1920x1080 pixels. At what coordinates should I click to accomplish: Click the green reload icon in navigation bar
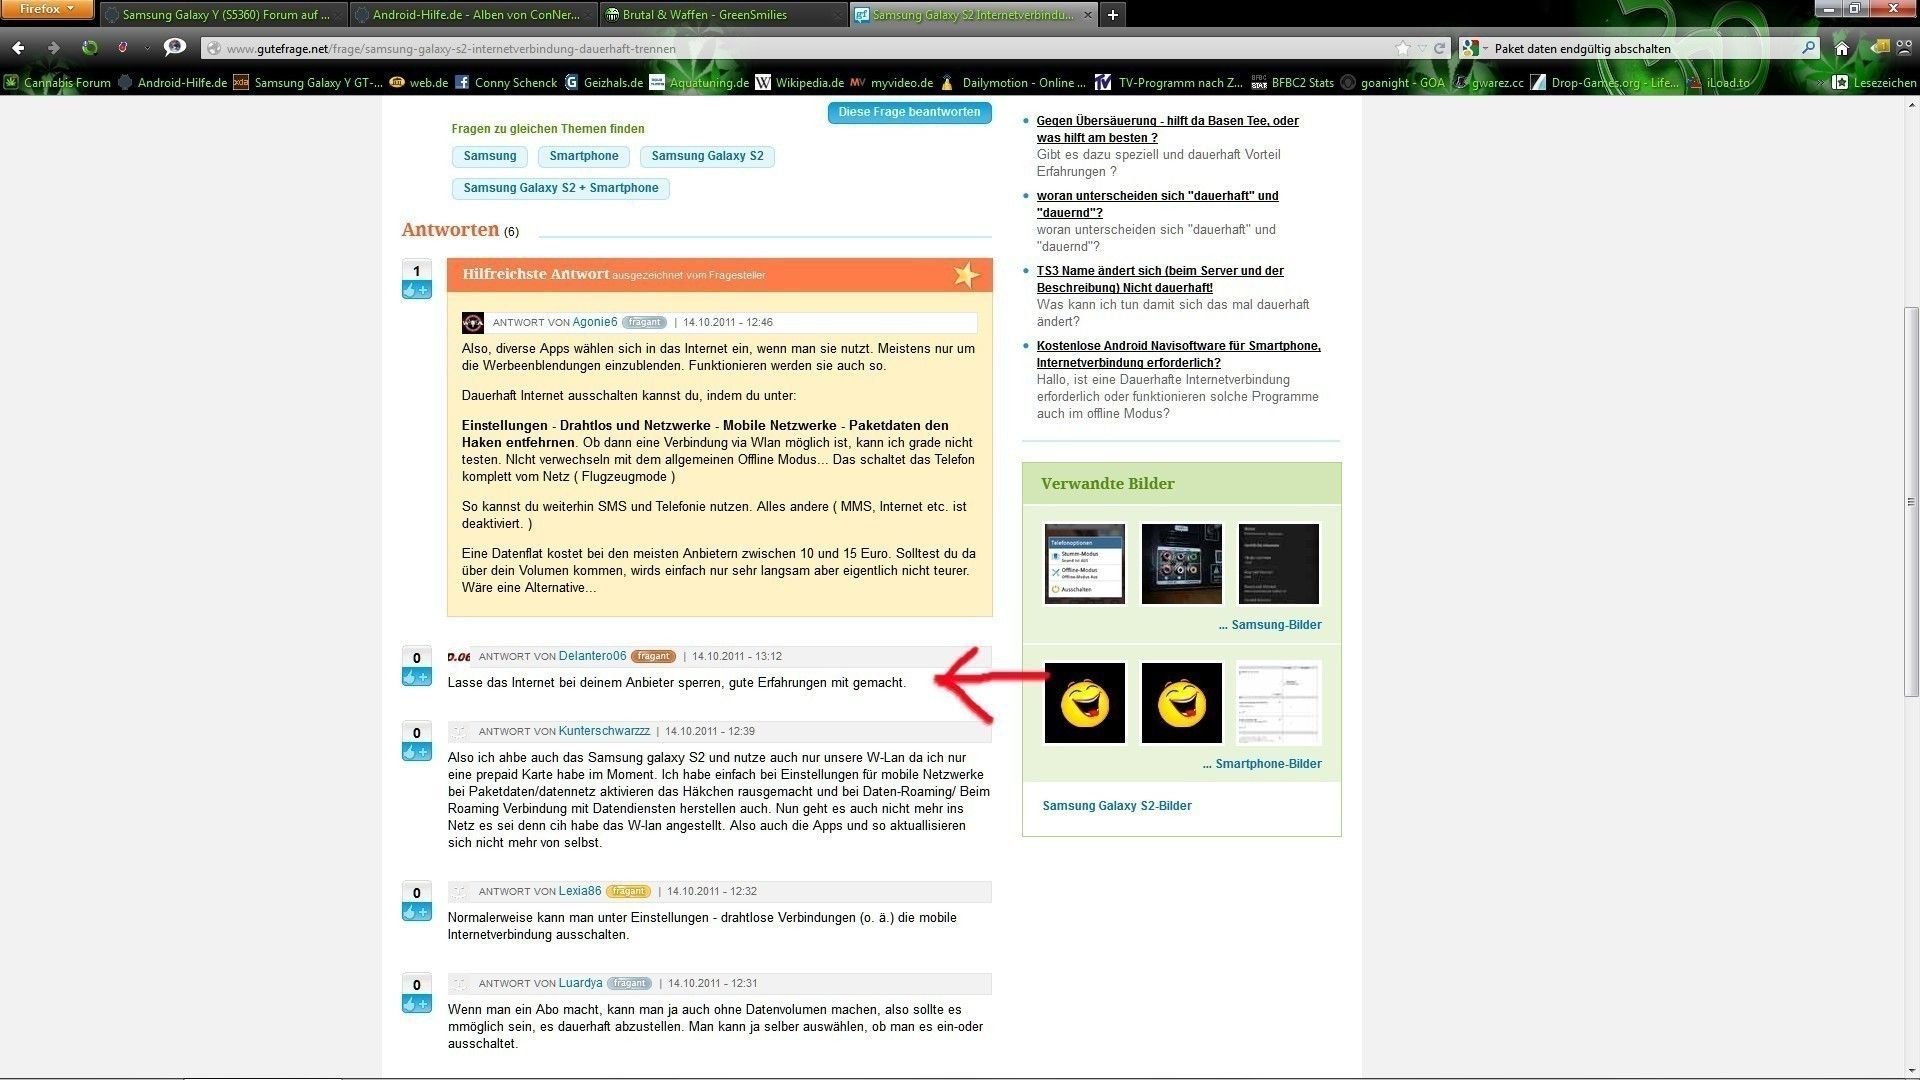coord(90,48)
